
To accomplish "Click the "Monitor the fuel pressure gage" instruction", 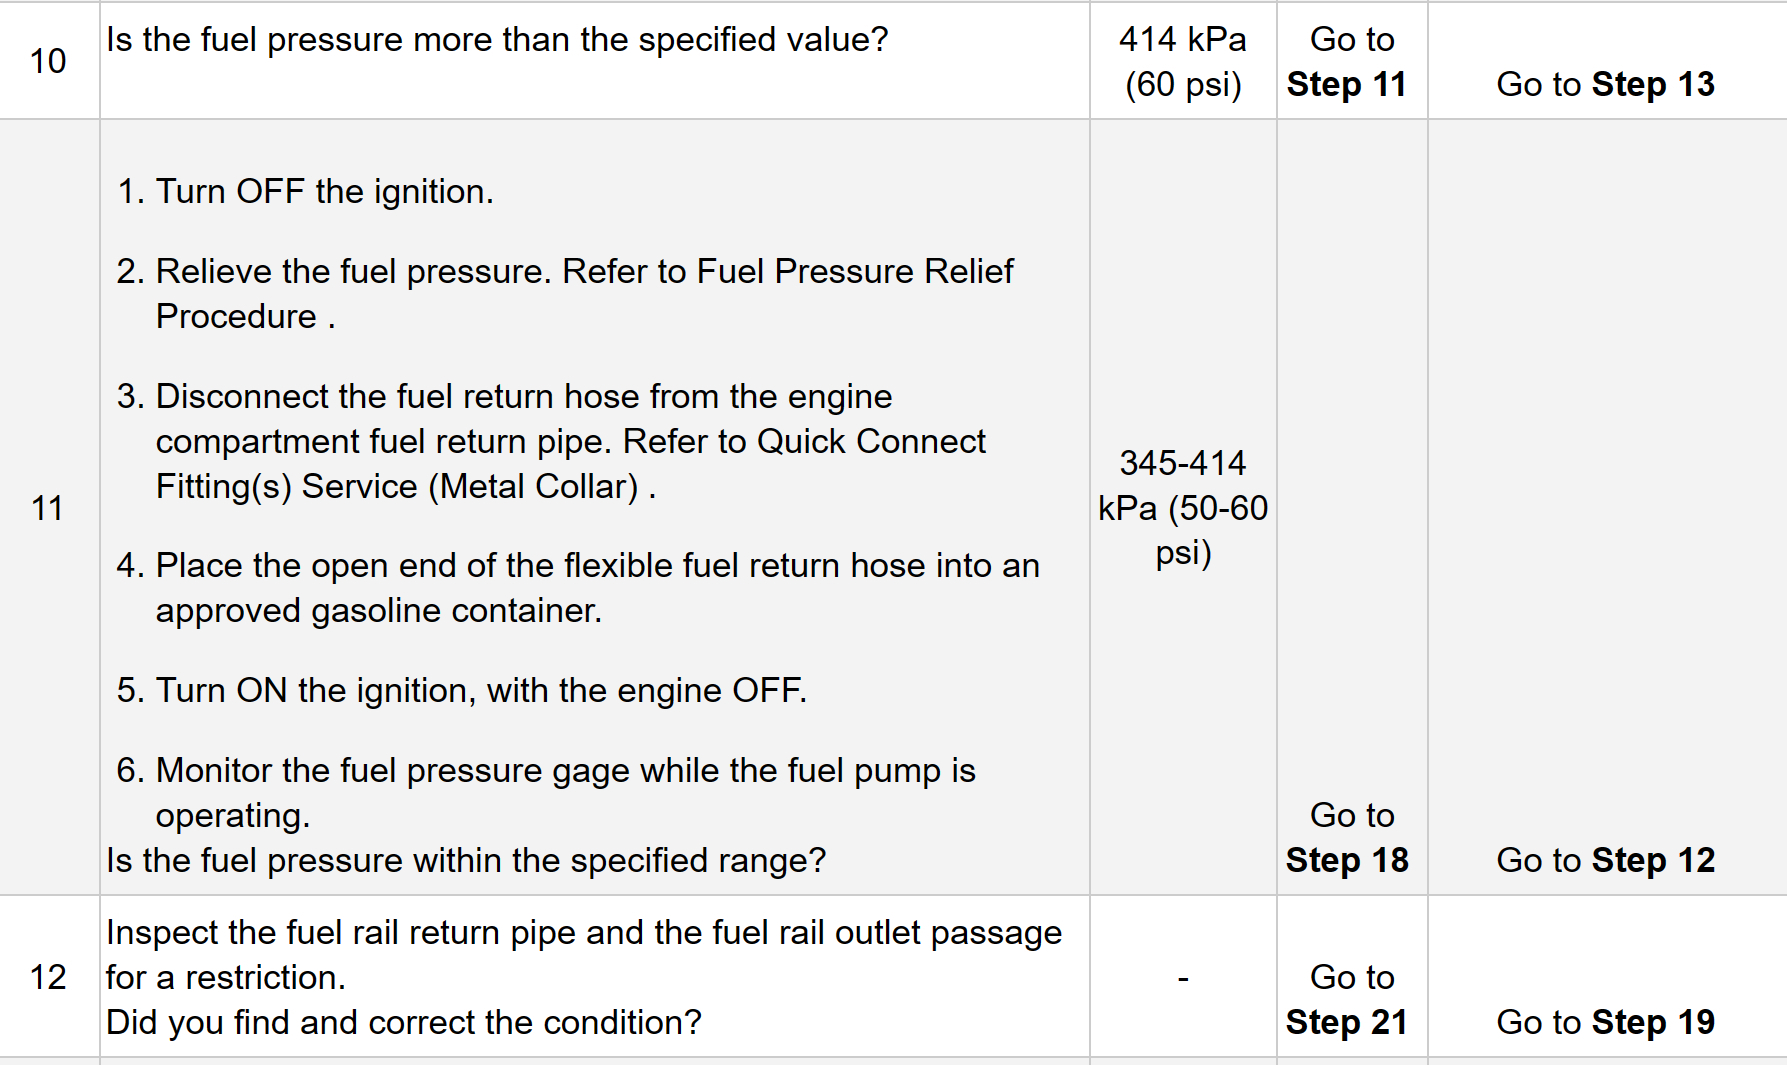I will (565, 770).
